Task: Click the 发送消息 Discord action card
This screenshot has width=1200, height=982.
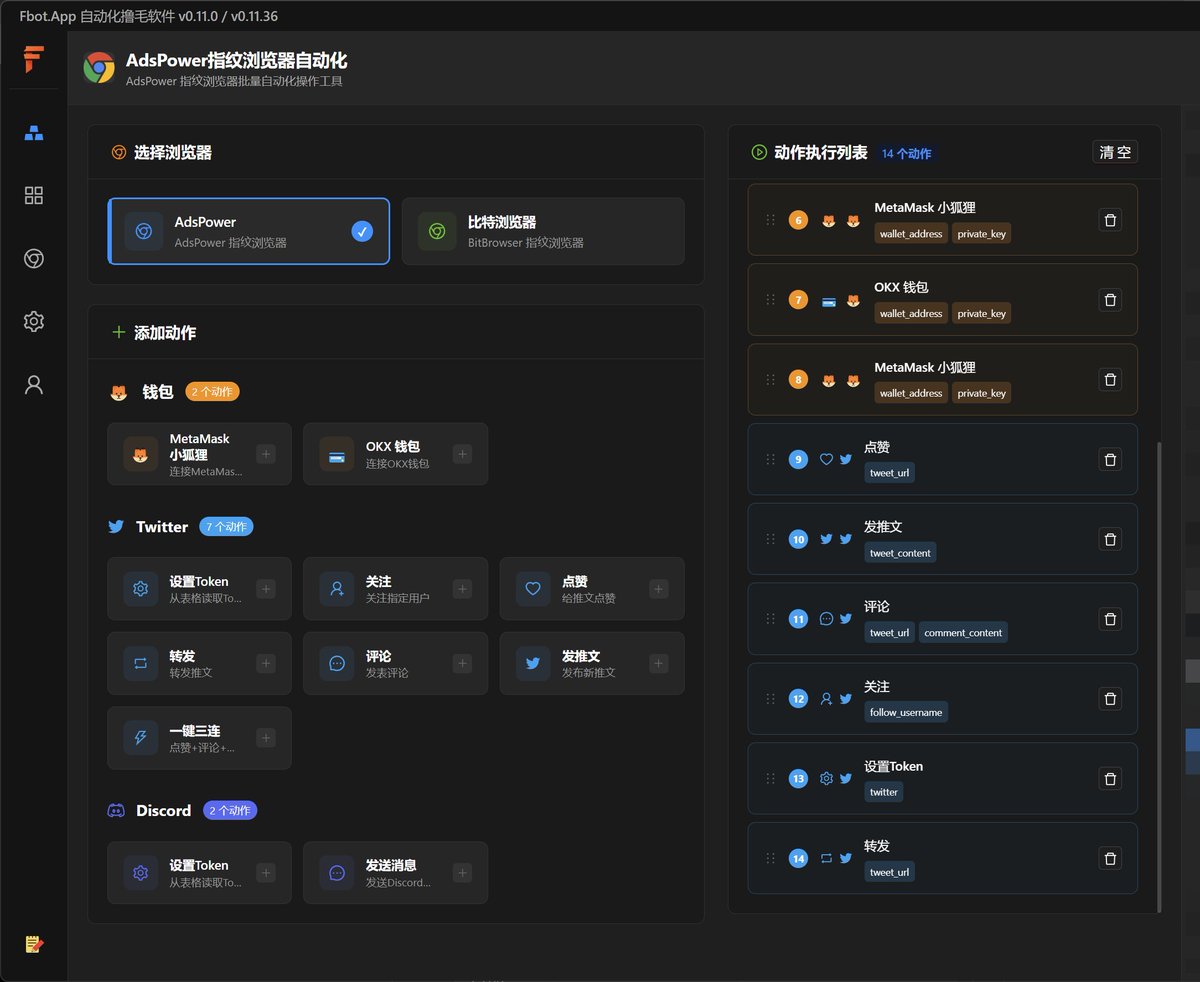Action: point(396,873)
